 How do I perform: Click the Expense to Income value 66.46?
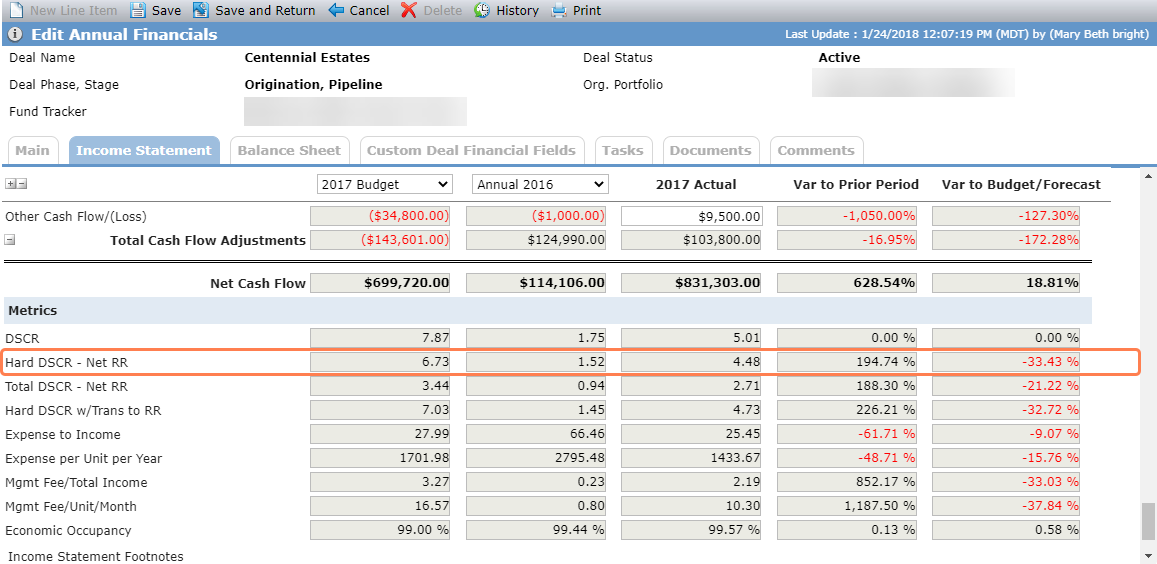[536, 434]
